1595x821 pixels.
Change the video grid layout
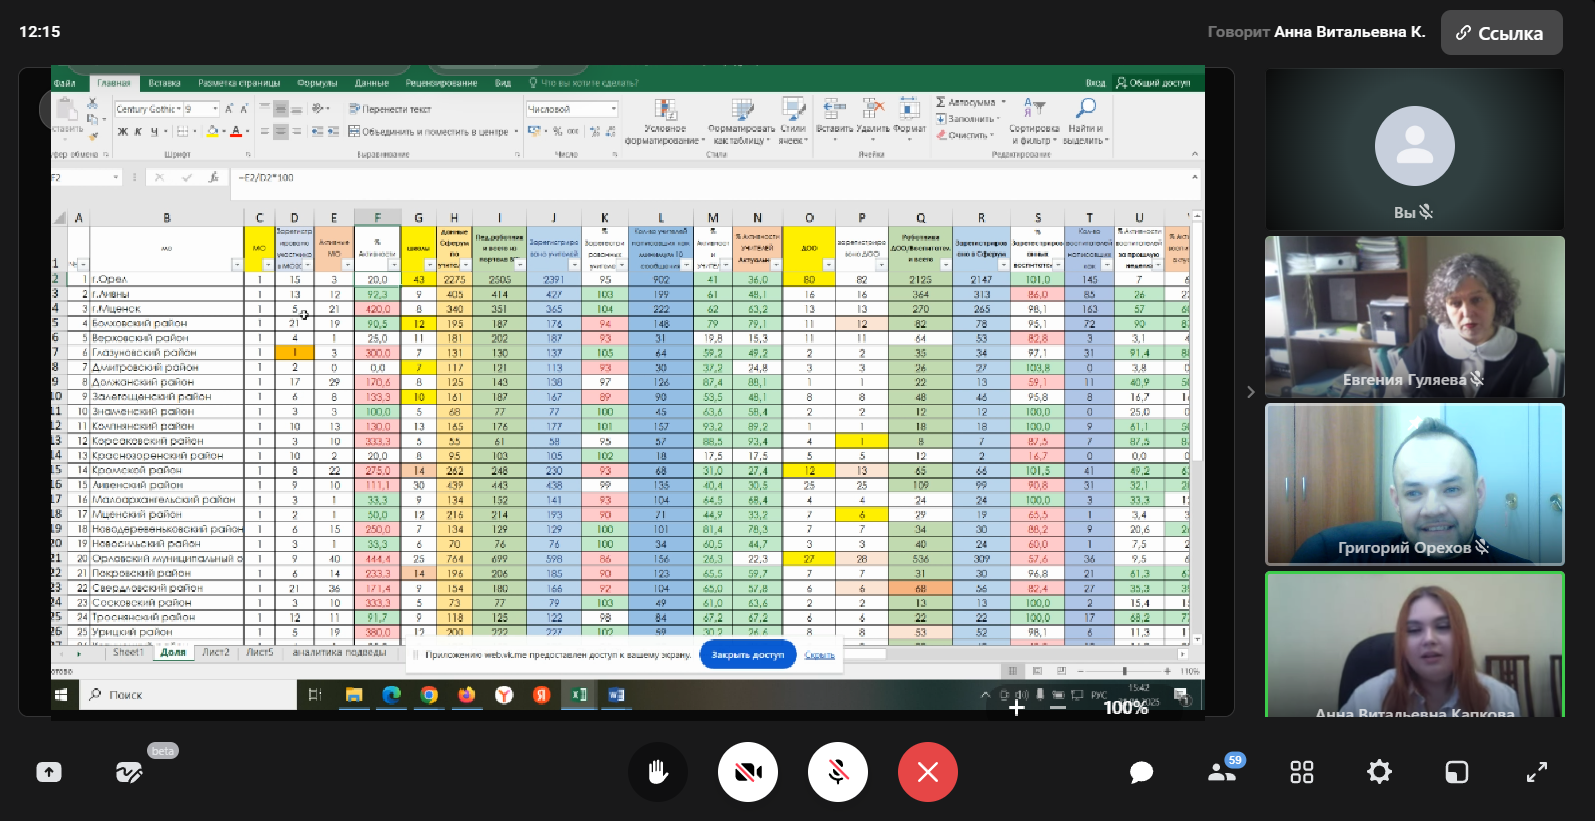[x=1301, y=772]
